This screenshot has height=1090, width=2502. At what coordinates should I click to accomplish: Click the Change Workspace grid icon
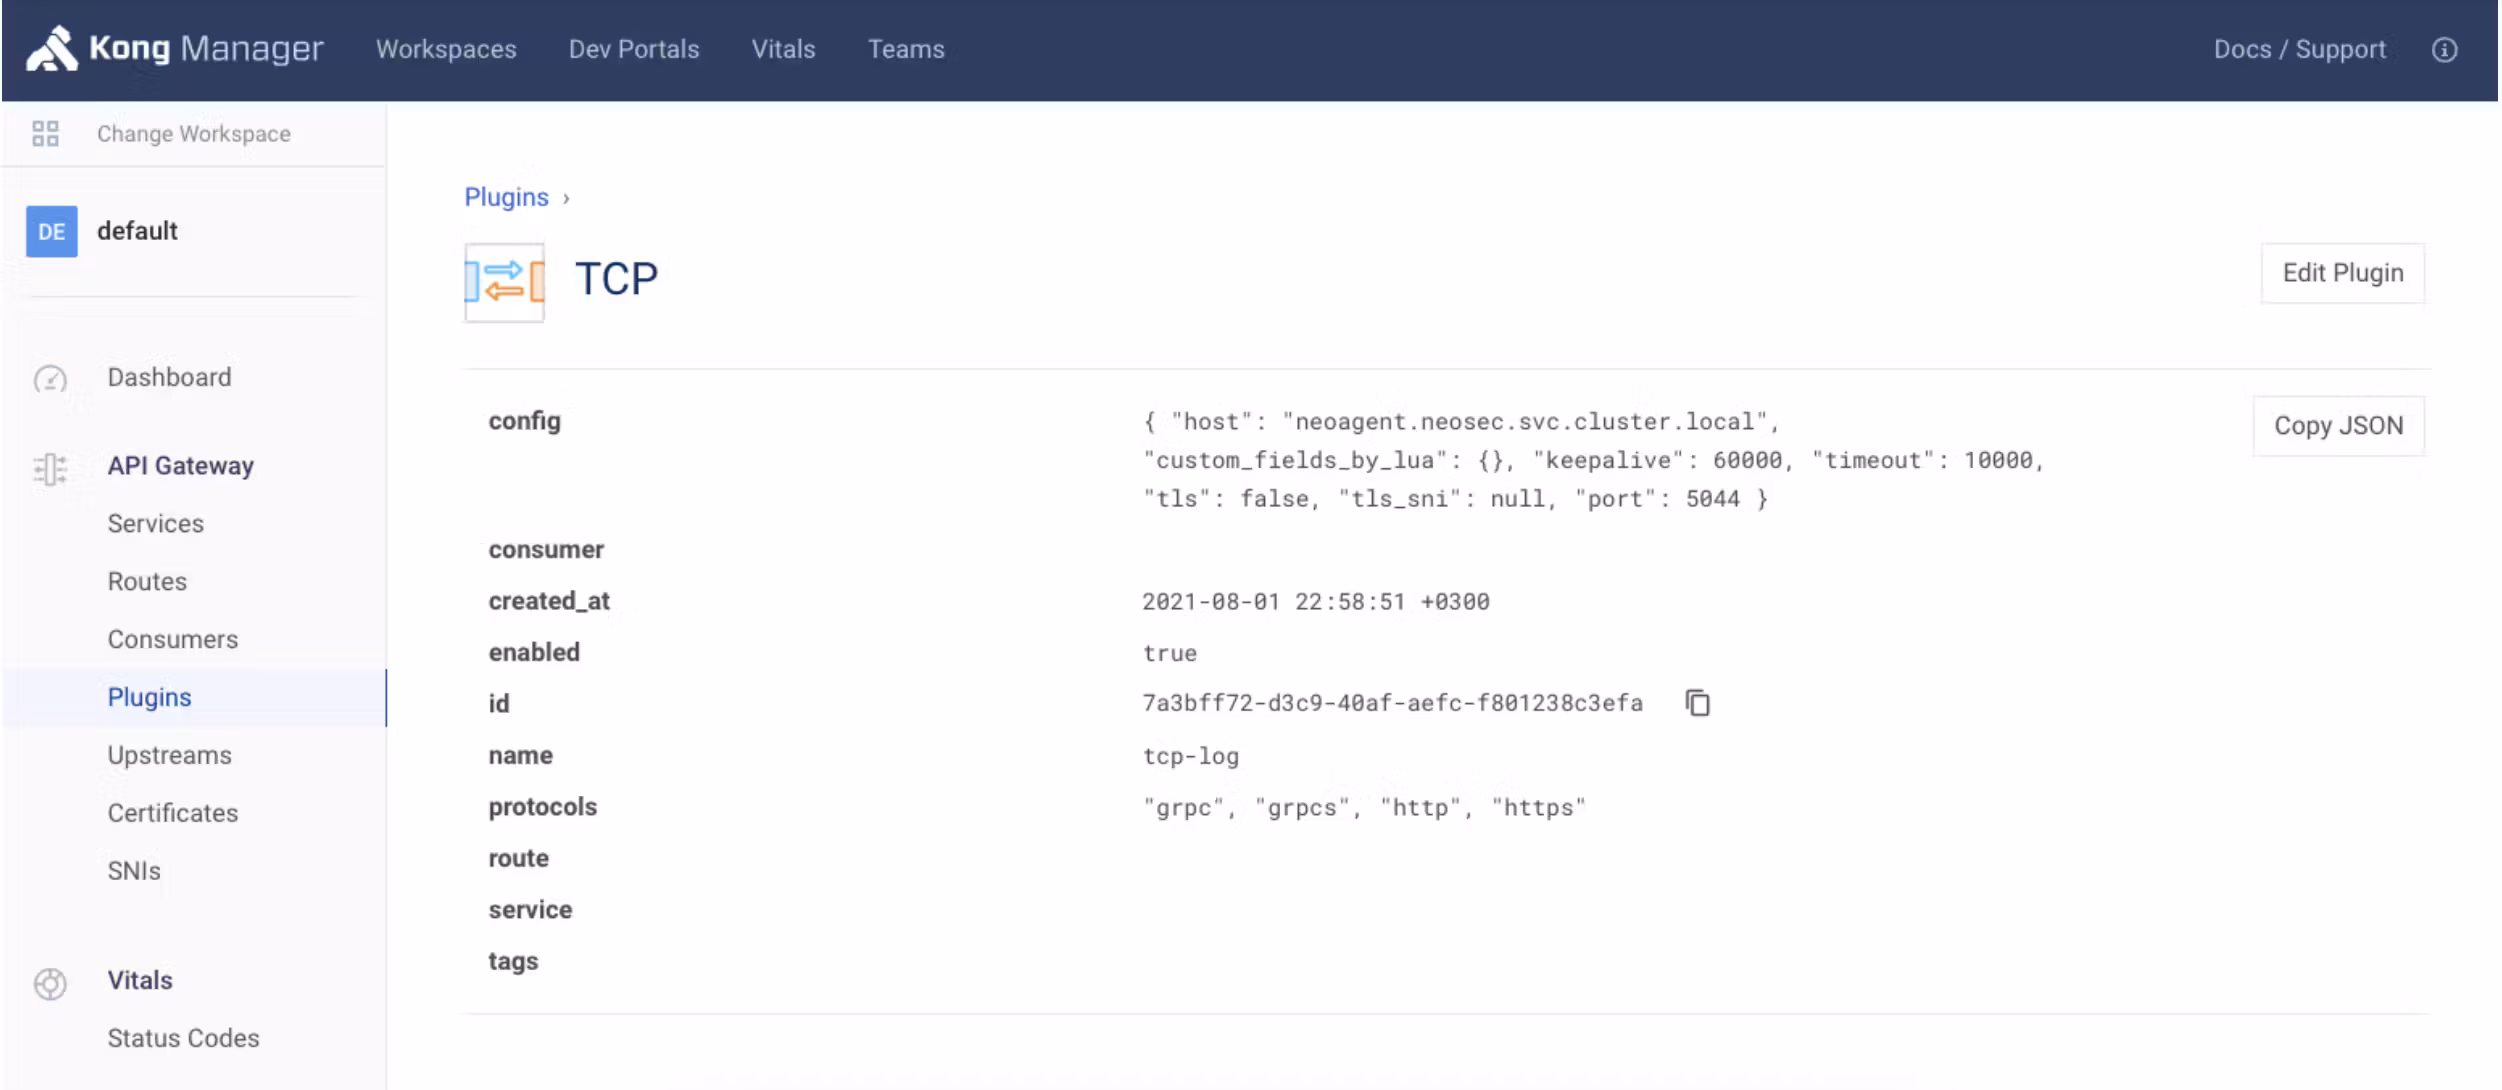(46, 134)
